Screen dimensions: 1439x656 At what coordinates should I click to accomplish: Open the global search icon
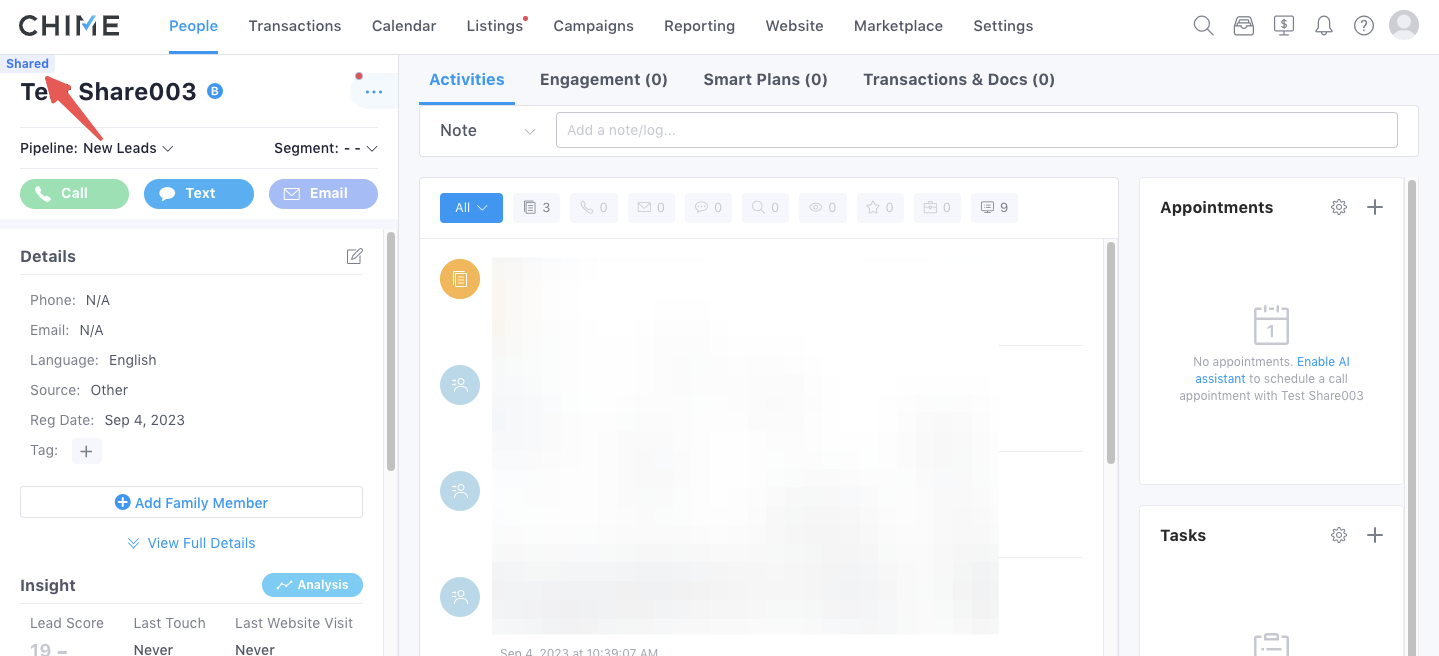point(1203,26)
